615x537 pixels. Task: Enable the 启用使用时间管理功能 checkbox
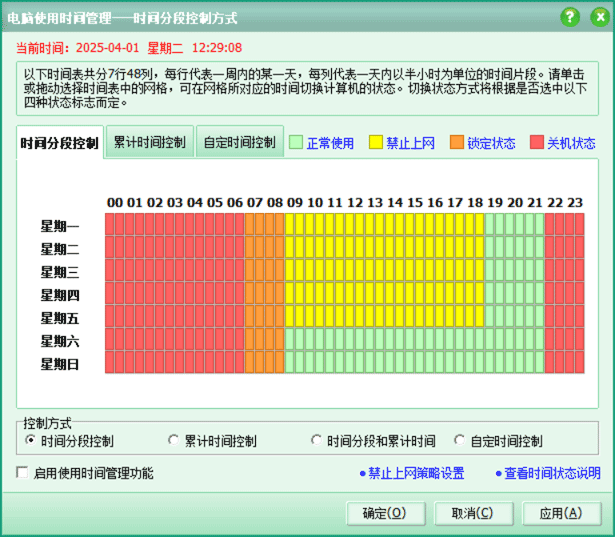22,473
